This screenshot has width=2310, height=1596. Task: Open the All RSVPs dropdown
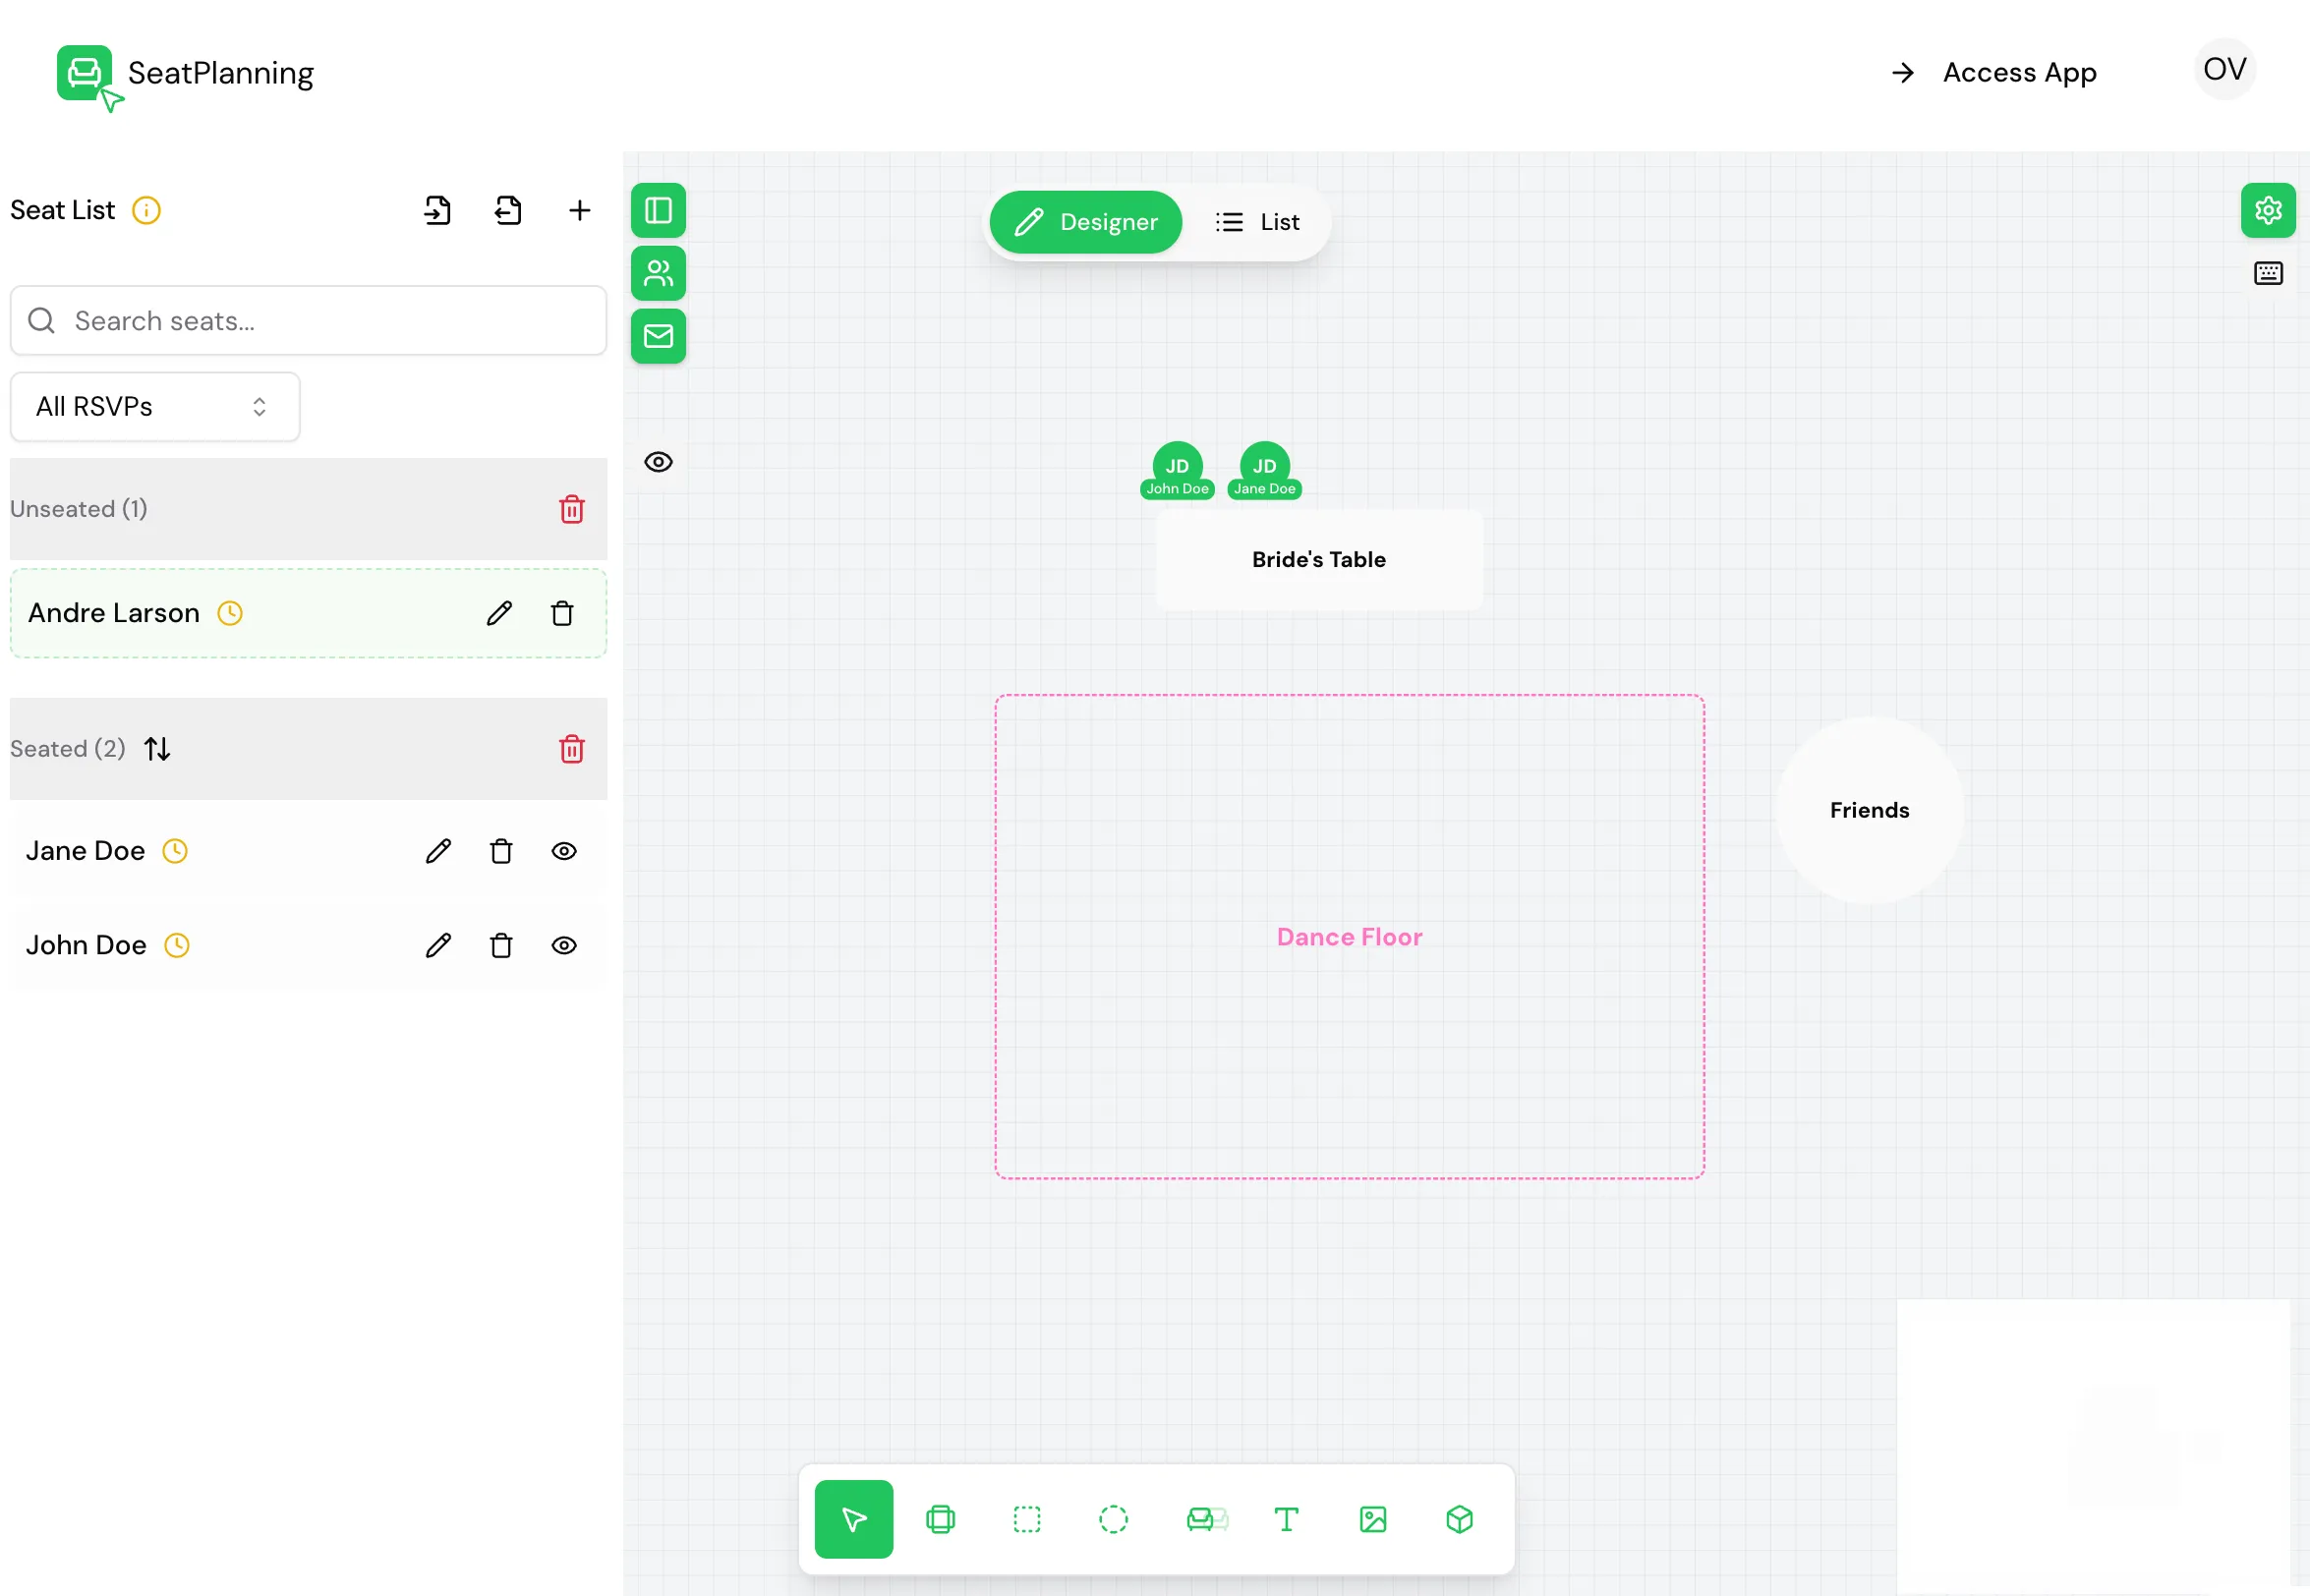tap(155, 407)
